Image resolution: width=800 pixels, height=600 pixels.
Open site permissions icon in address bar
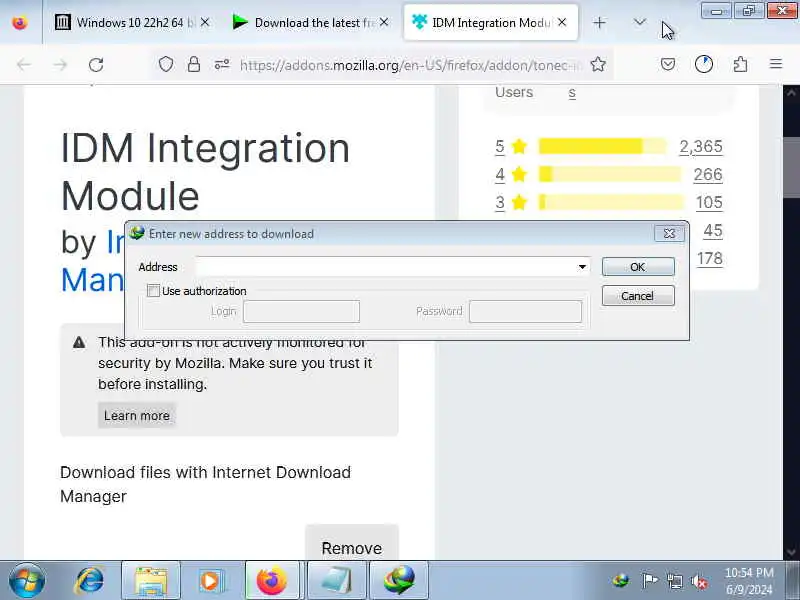point(222,65)
